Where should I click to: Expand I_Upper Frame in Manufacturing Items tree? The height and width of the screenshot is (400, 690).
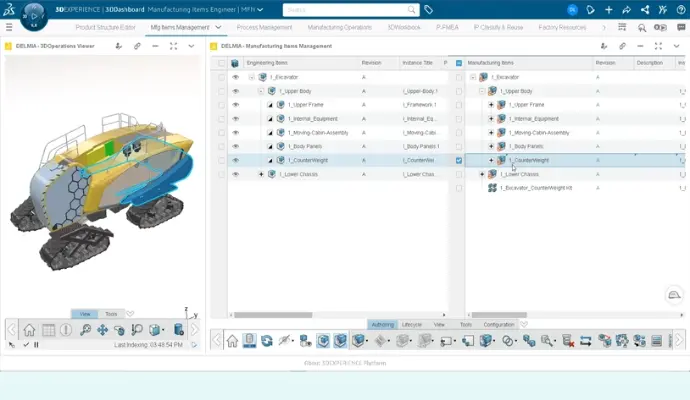click(491, 105)
